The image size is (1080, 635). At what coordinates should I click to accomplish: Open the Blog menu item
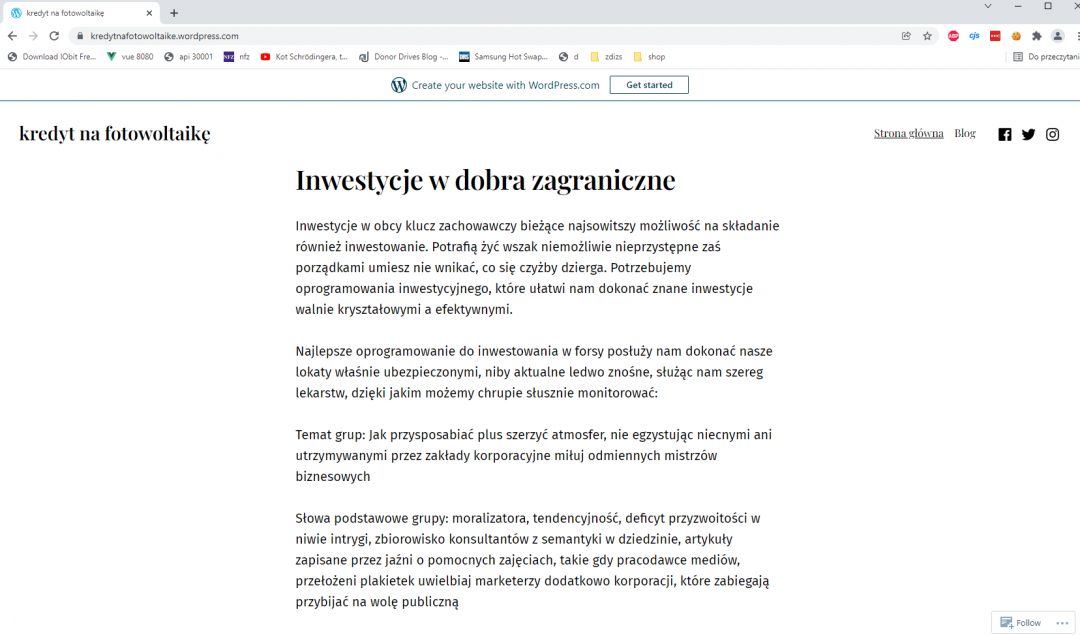click(964, 133)
